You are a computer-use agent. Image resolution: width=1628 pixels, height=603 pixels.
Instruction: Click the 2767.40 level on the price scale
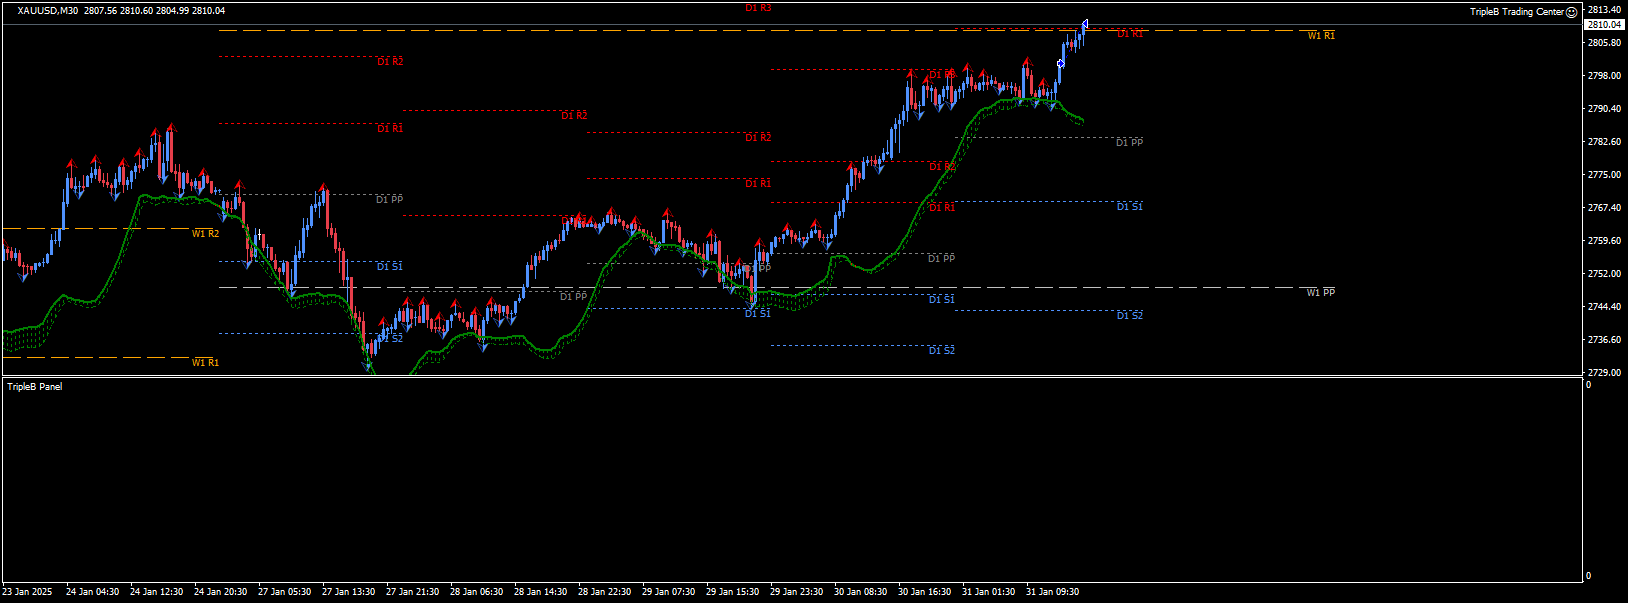[x=1604, y=208]
